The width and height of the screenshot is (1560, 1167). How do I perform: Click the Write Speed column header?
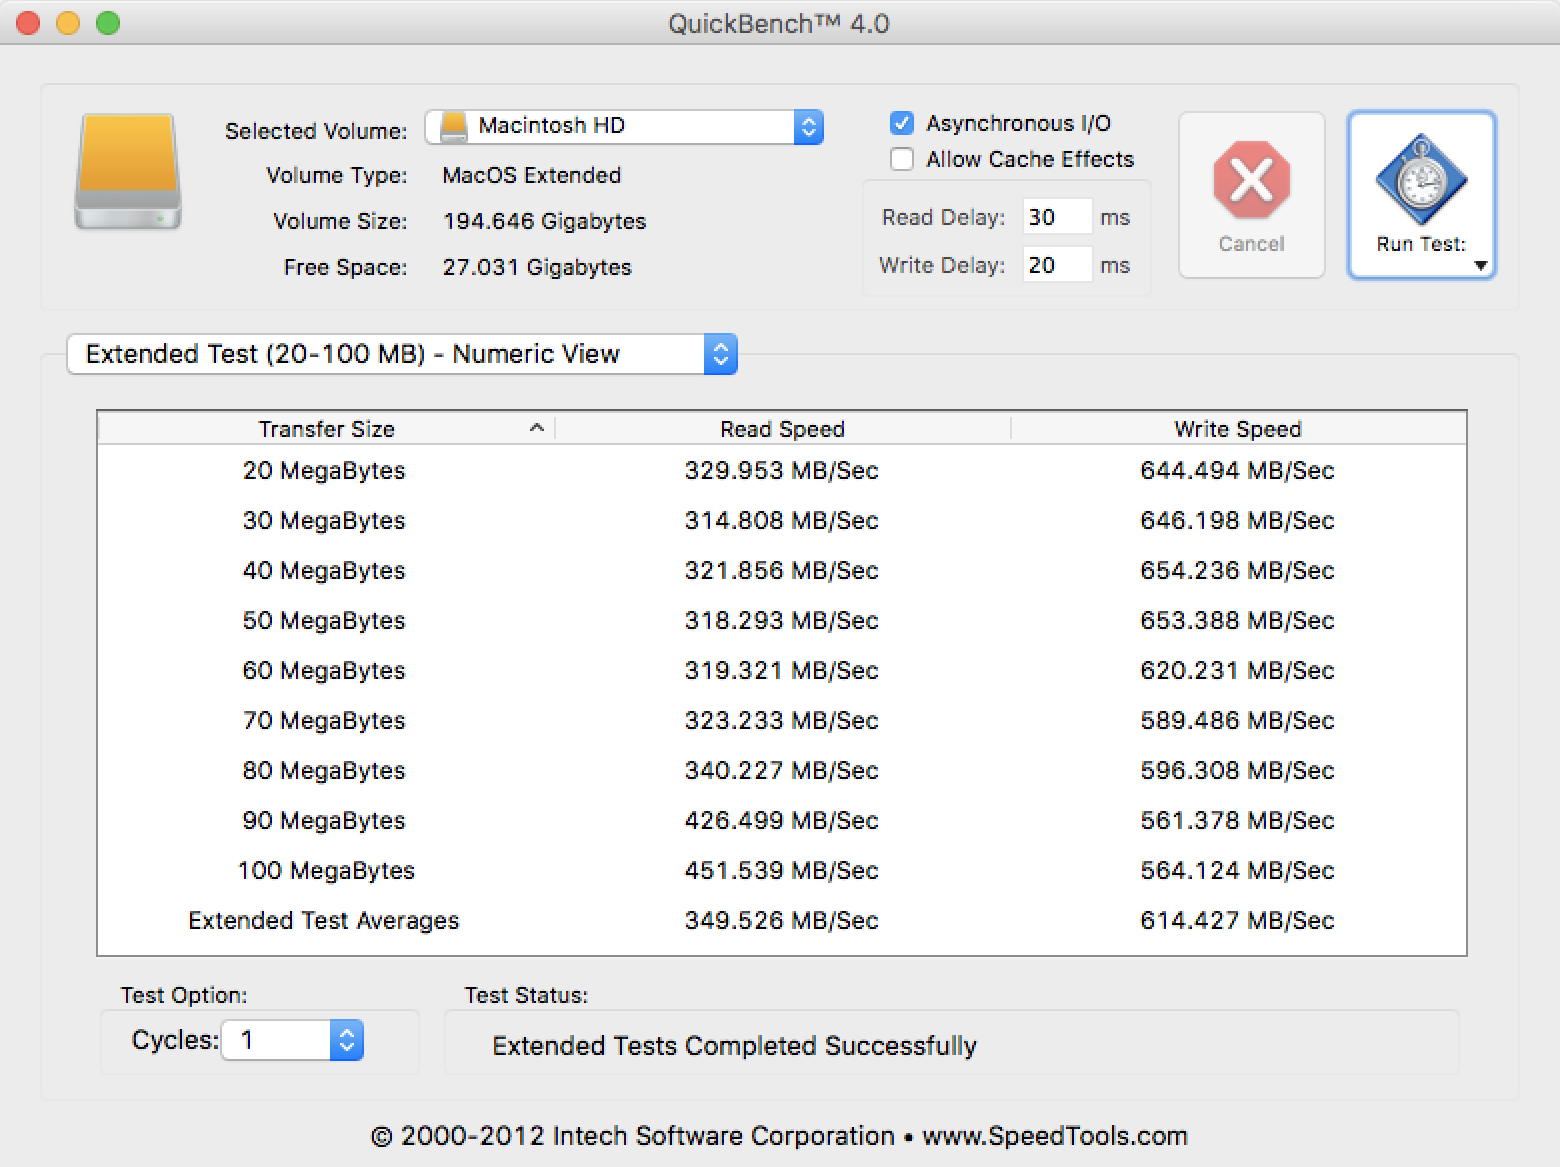[1237, 428]
